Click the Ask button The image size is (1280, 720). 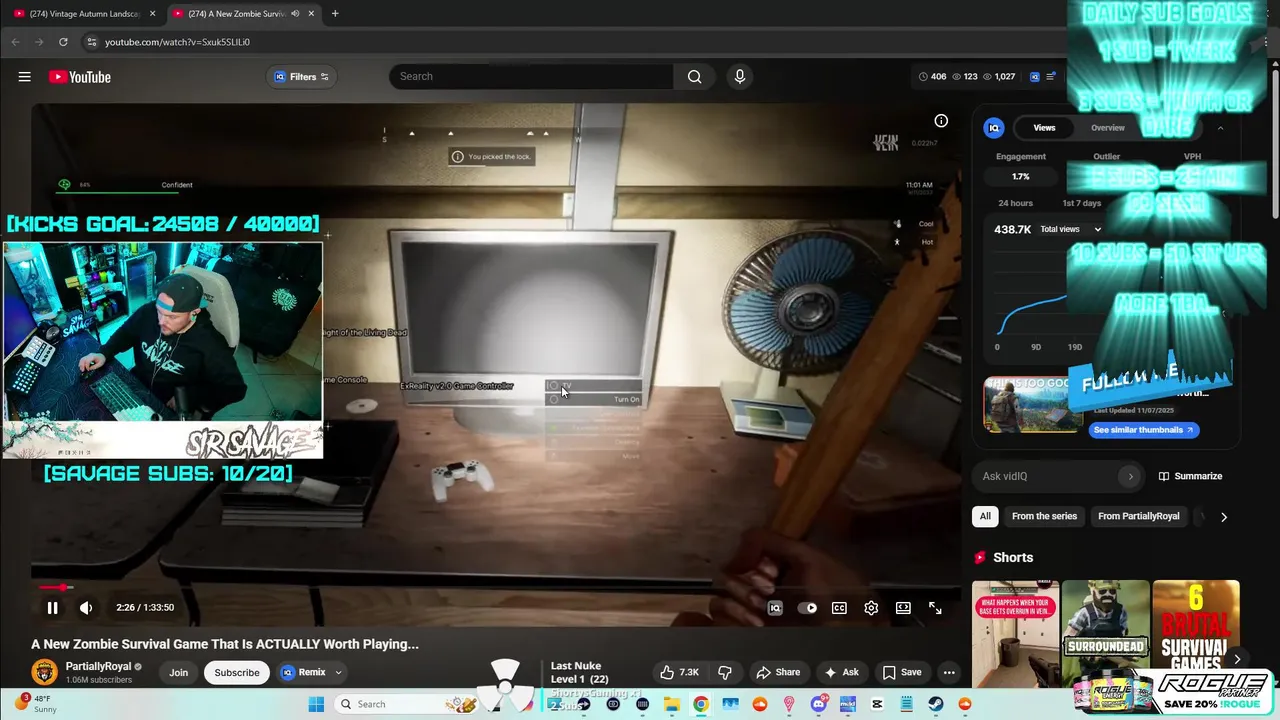point(841,672)
